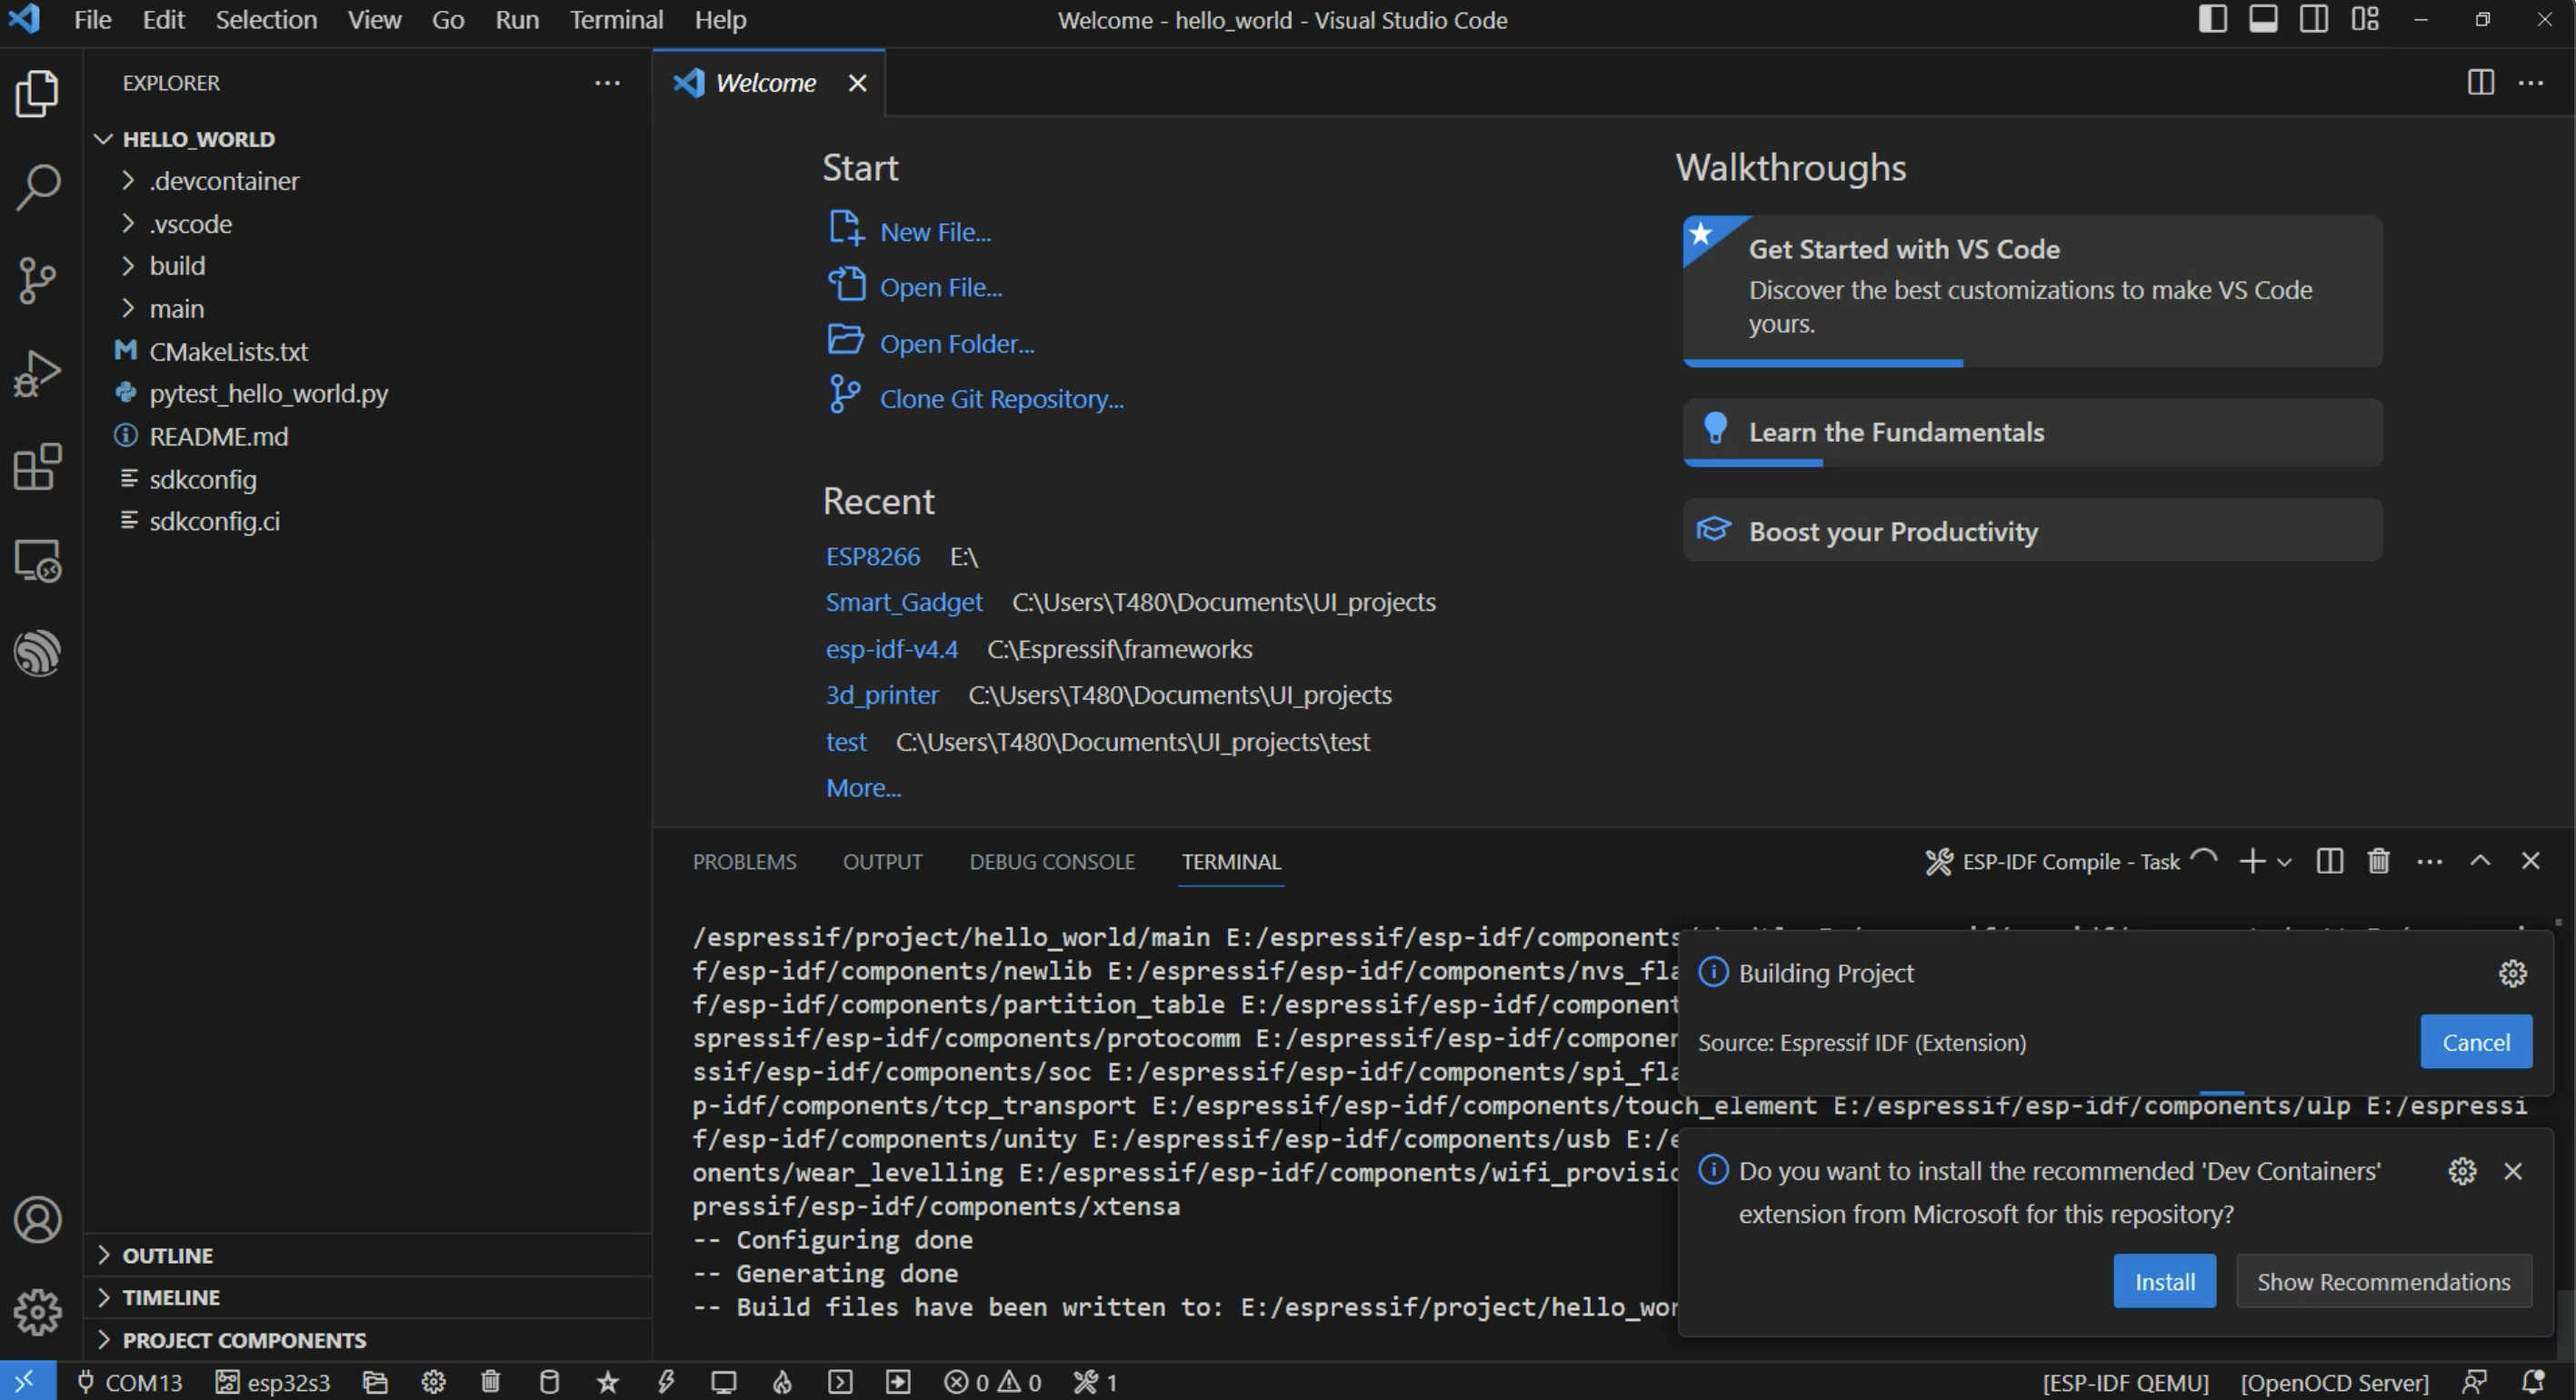Open the Search view in activity bar
Viewport: 2576px width, 1400px height.
point(38,186)
